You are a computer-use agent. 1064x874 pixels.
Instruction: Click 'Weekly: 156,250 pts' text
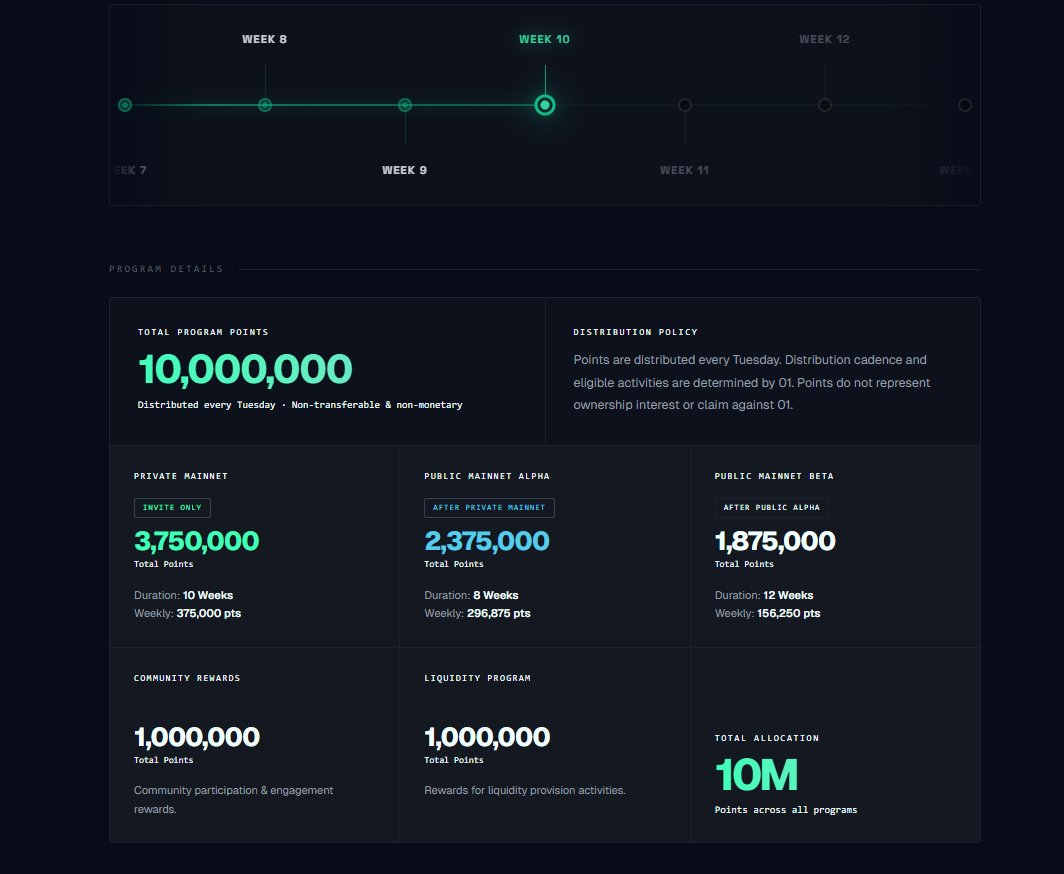click(767, 613)
